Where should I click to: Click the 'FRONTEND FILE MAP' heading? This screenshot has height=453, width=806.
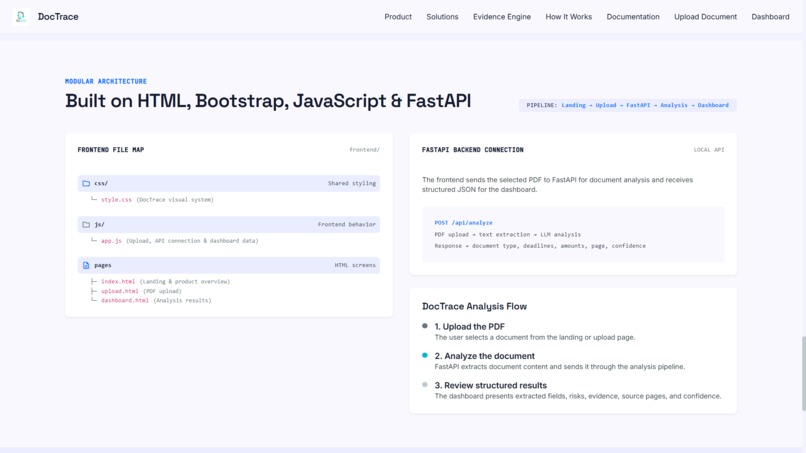tap(111, 150)
